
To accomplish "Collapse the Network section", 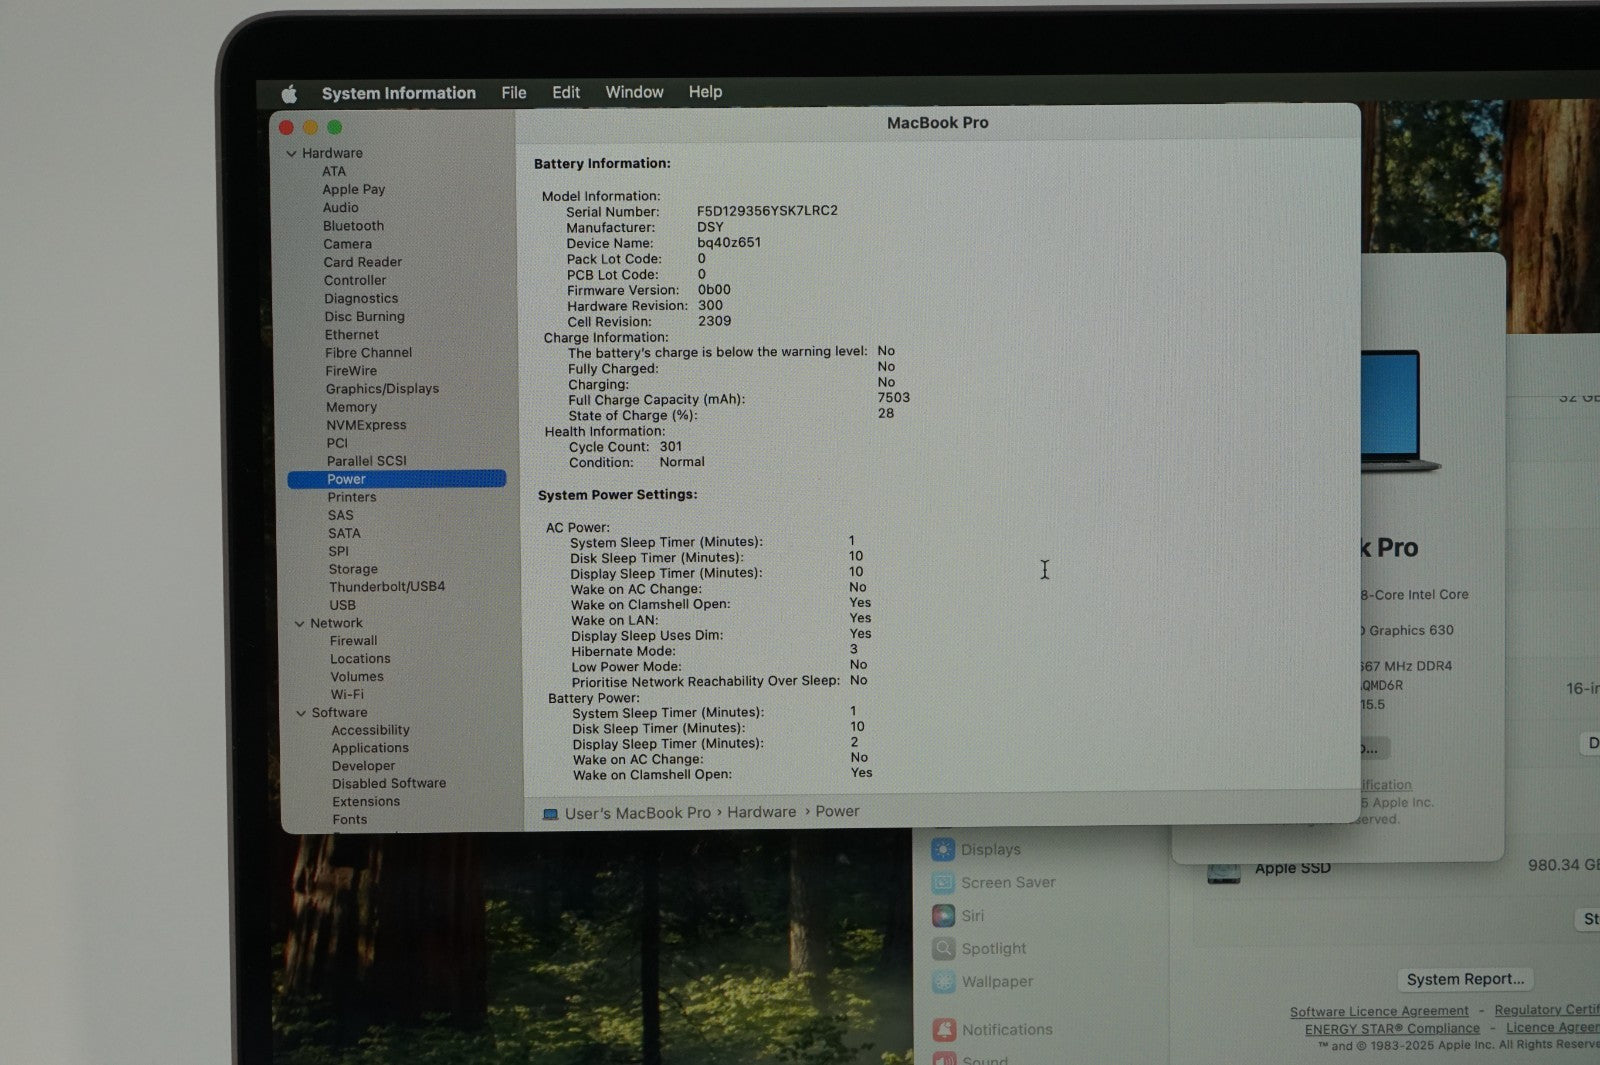I will [x=299, y=624].
